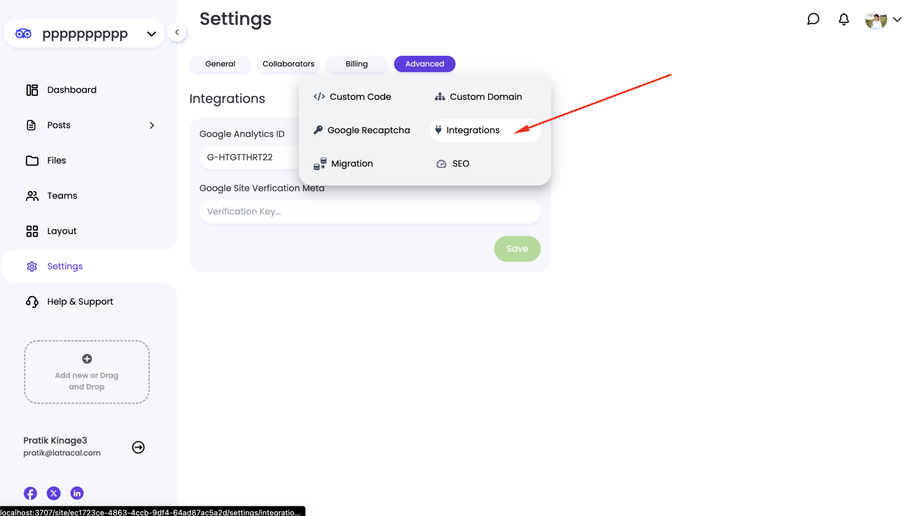This screenshot has width=920, height=516.
Task: Open the LinkedIn social link
Action: coord(77,493)
